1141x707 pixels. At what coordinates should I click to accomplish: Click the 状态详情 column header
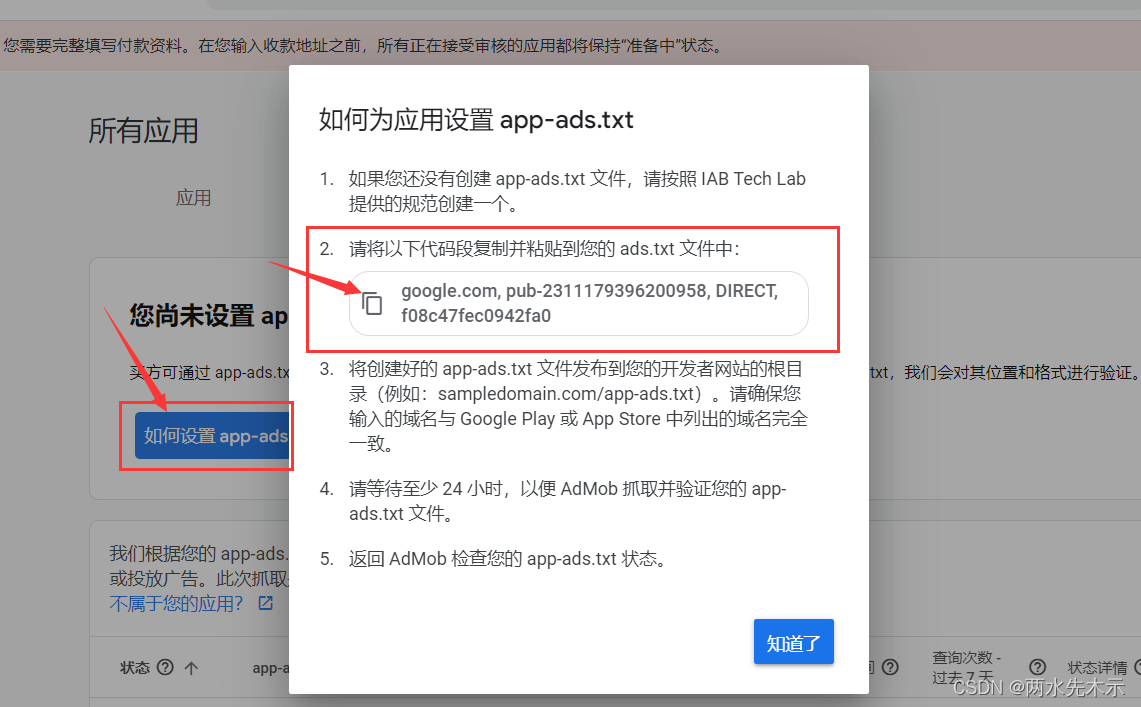1097,668
